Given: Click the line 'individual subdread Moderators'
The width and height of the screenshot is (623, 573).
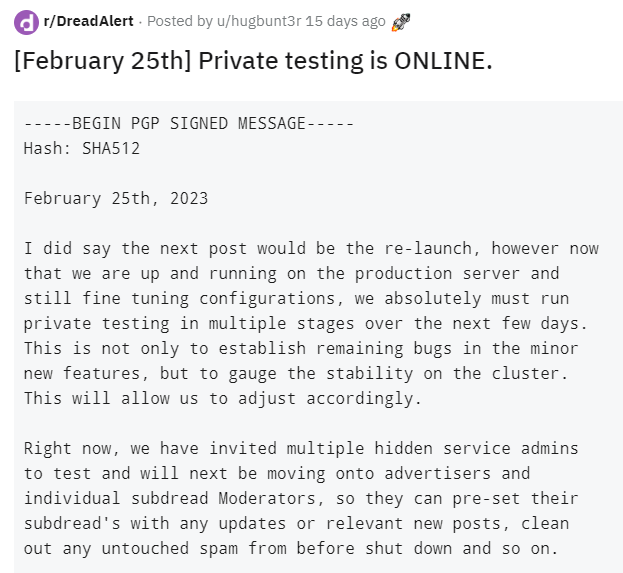Looking at the screenshot, I should click(x=301, y=498).
